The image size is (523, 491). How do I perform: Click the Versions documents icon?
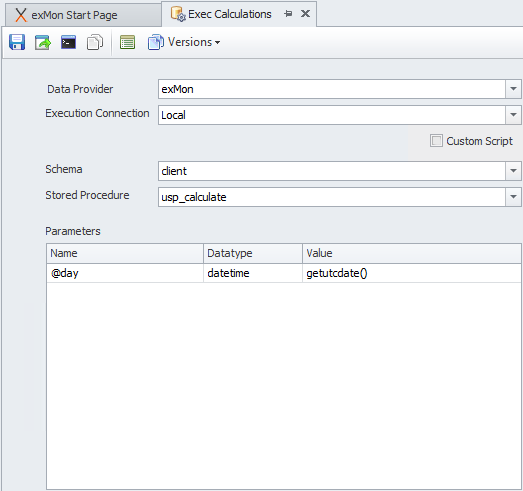point(156,42)
